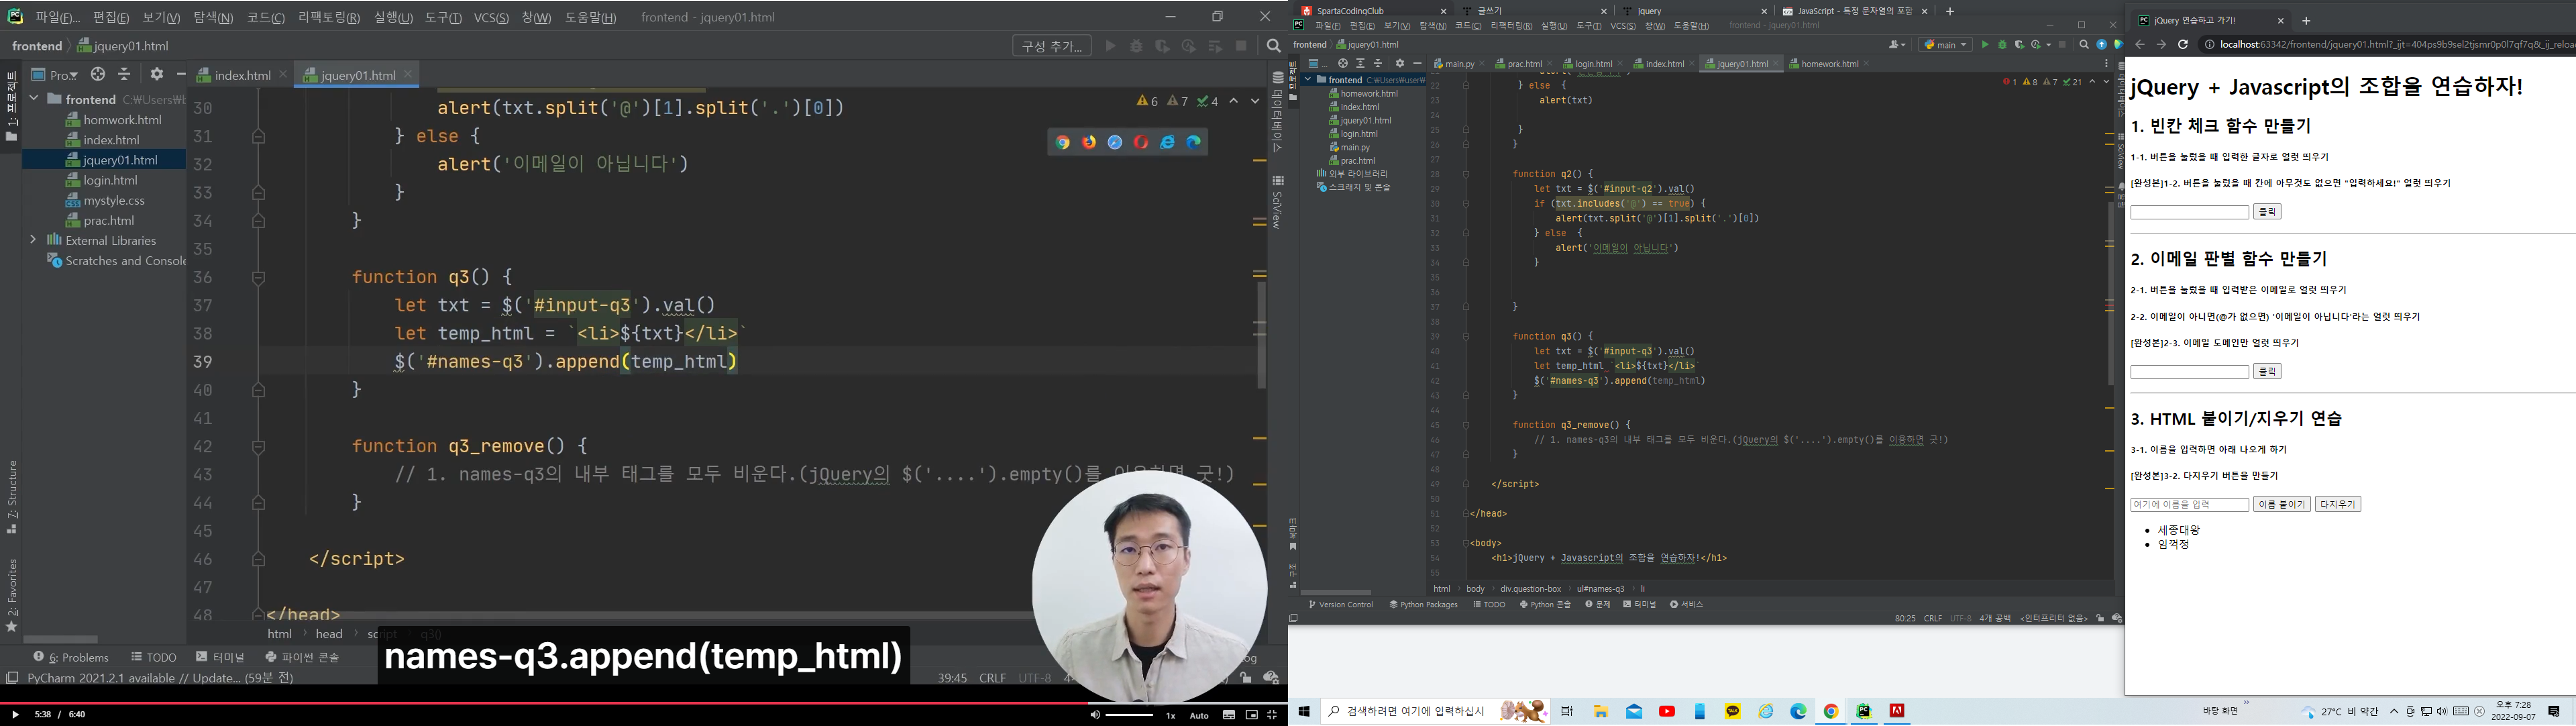Screen dimensions: 2576x726
Task: Click the Windows taskbar search box
Action: coord(1436,711)
